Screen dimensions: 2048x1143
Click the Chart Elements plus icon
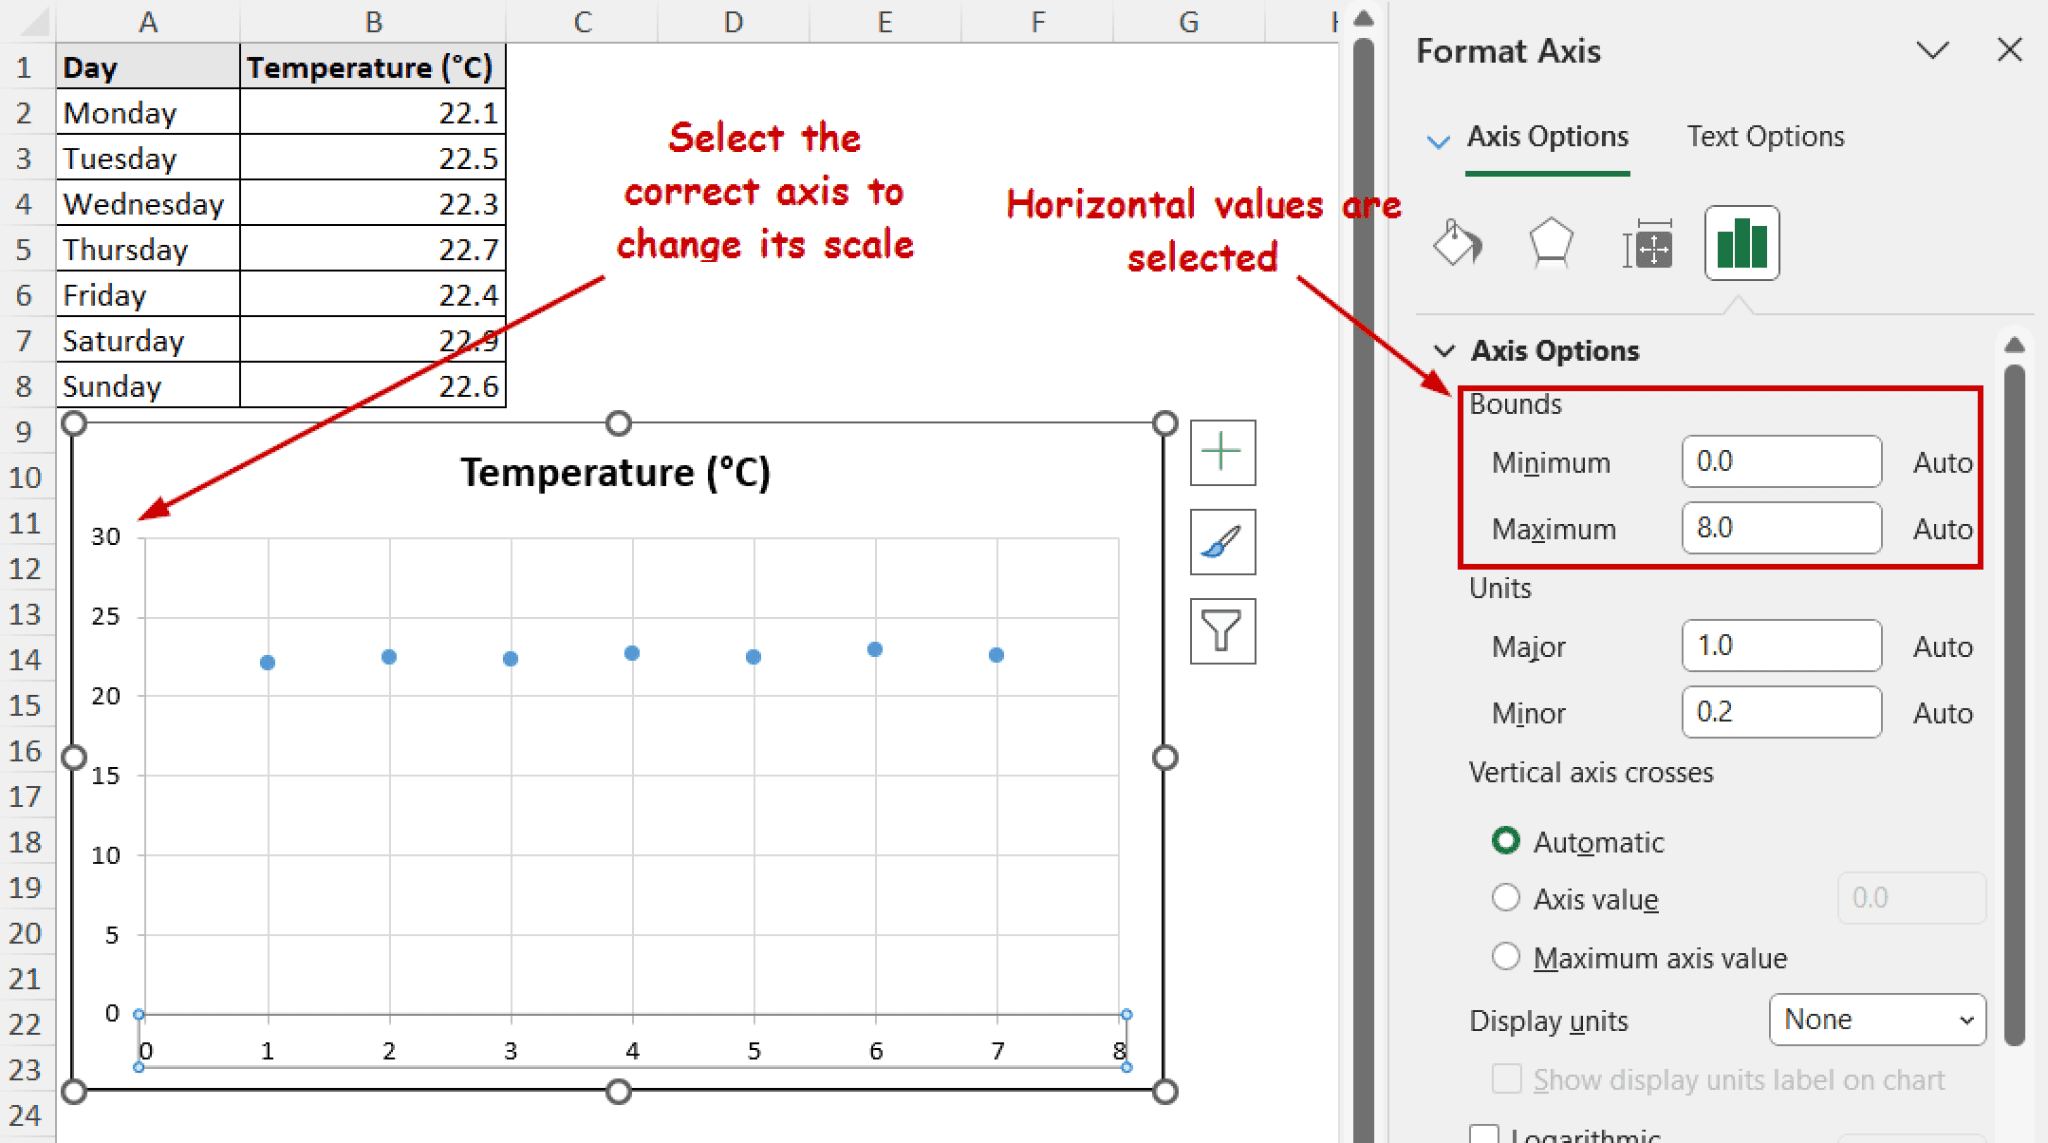[1222, 452]
